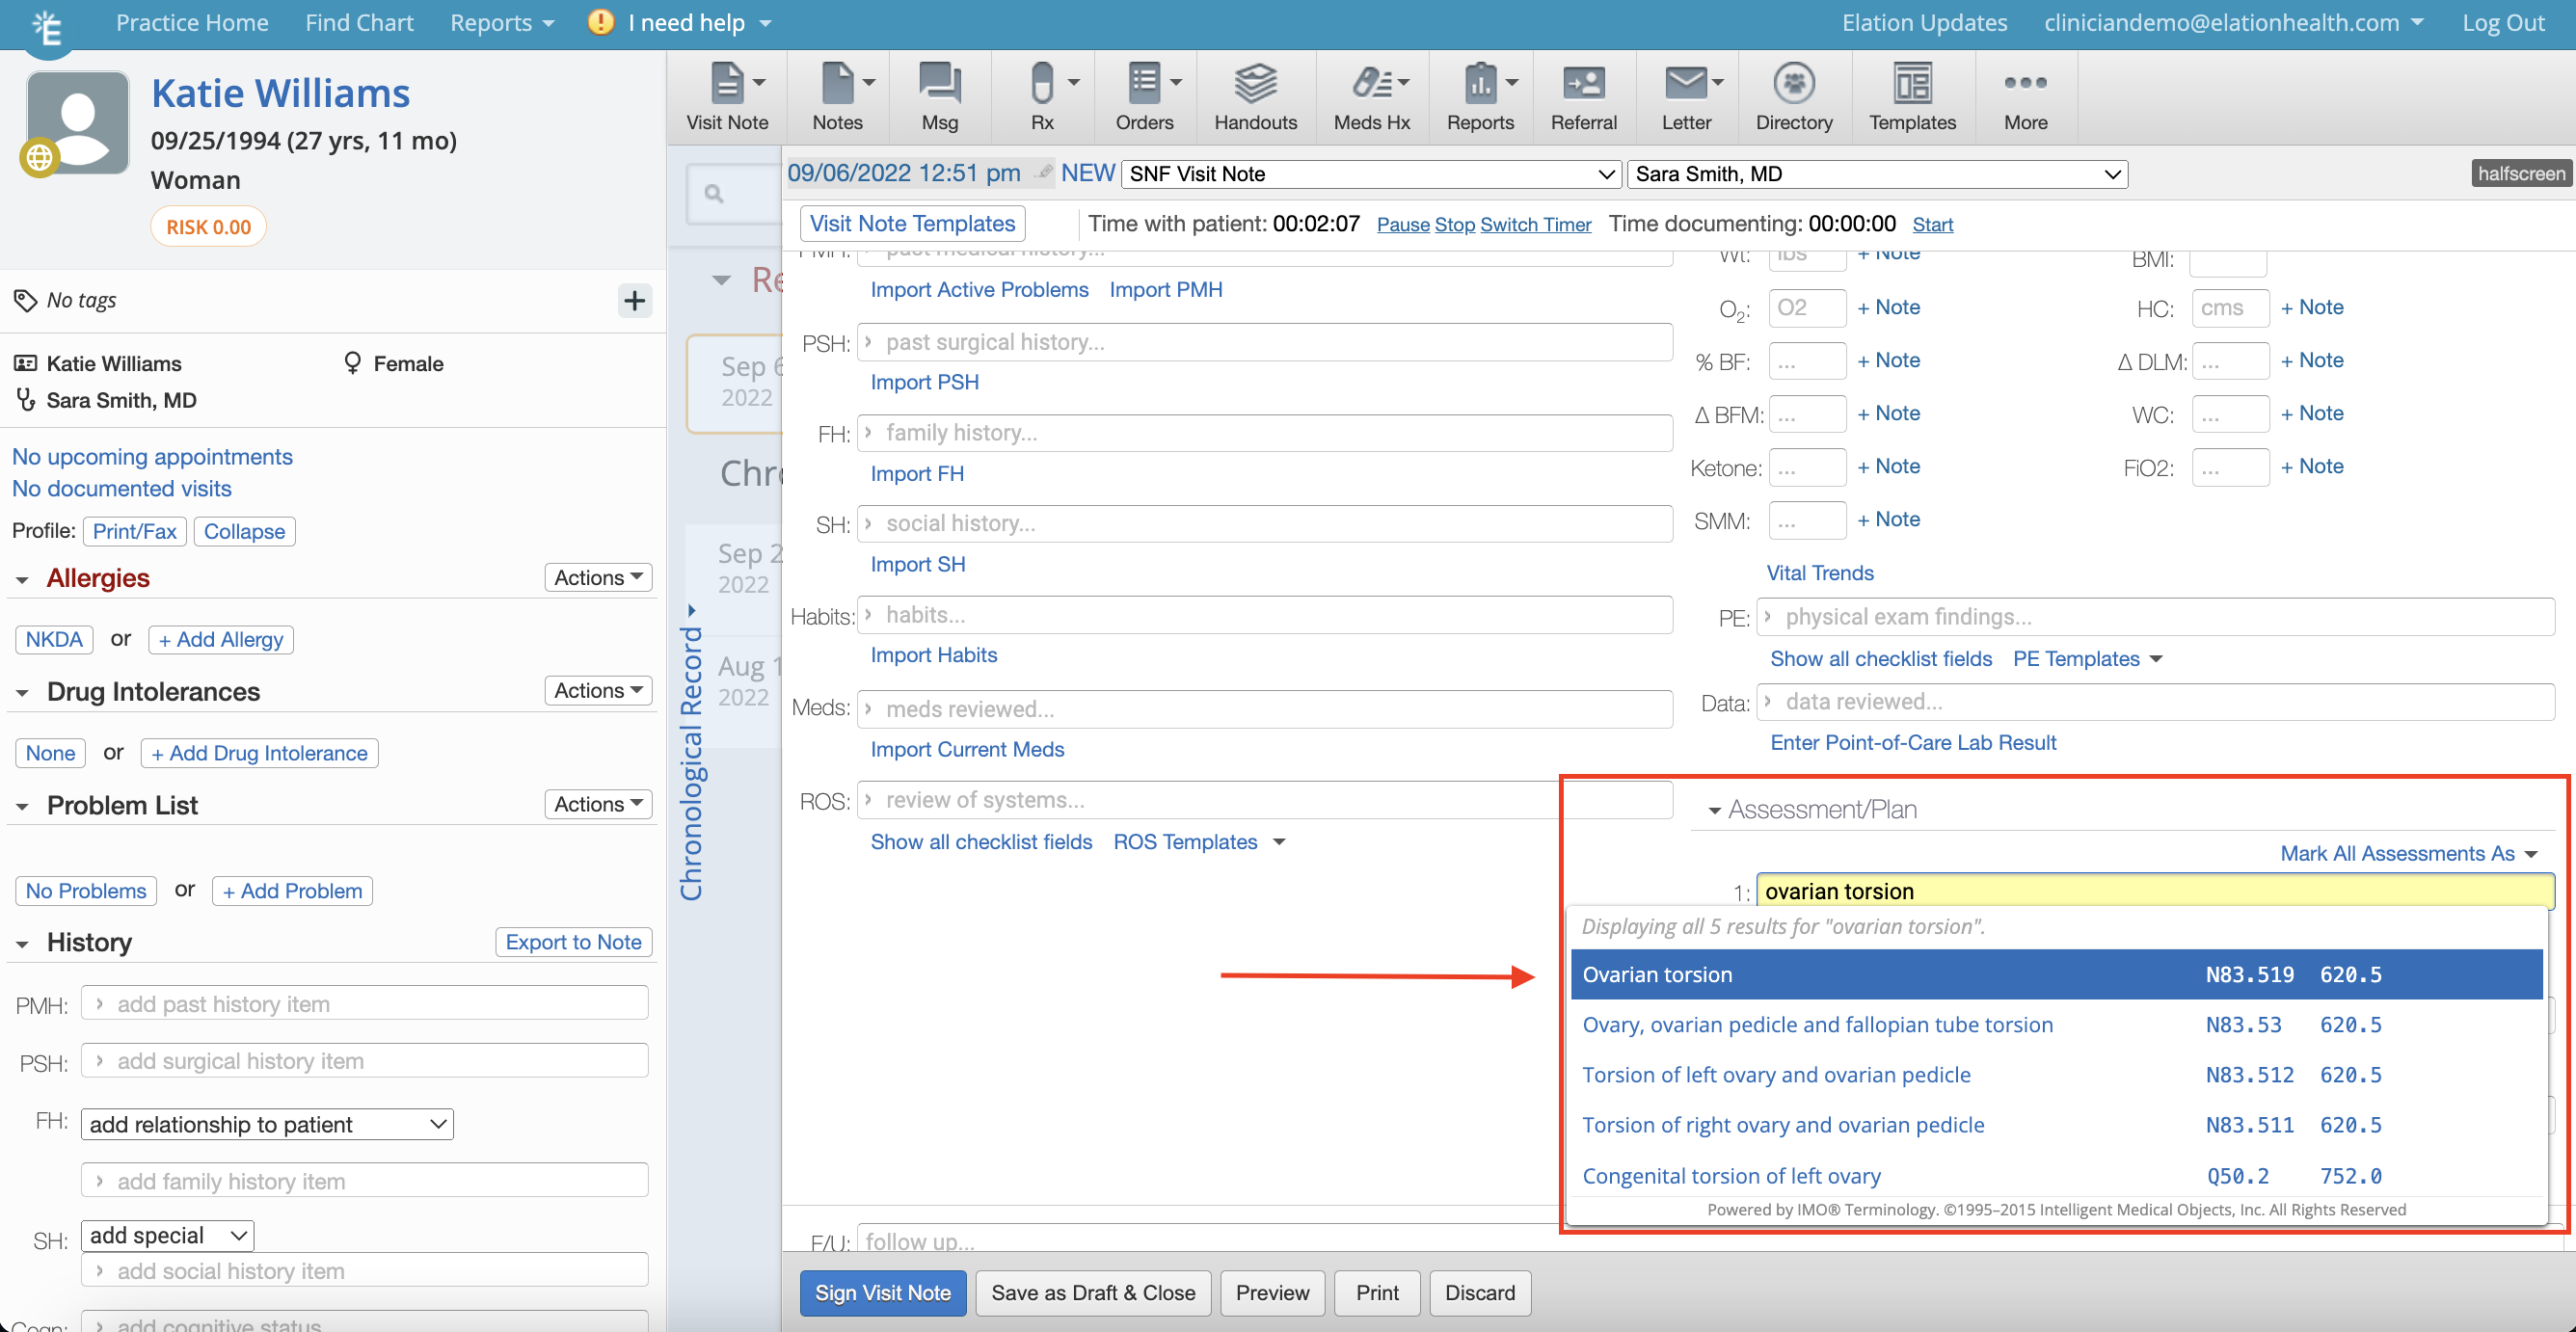Viewport: 2576px width, 1332px height.
Task: Click the Handouts stacked layers icon
Action: (x=1255, y=84)
